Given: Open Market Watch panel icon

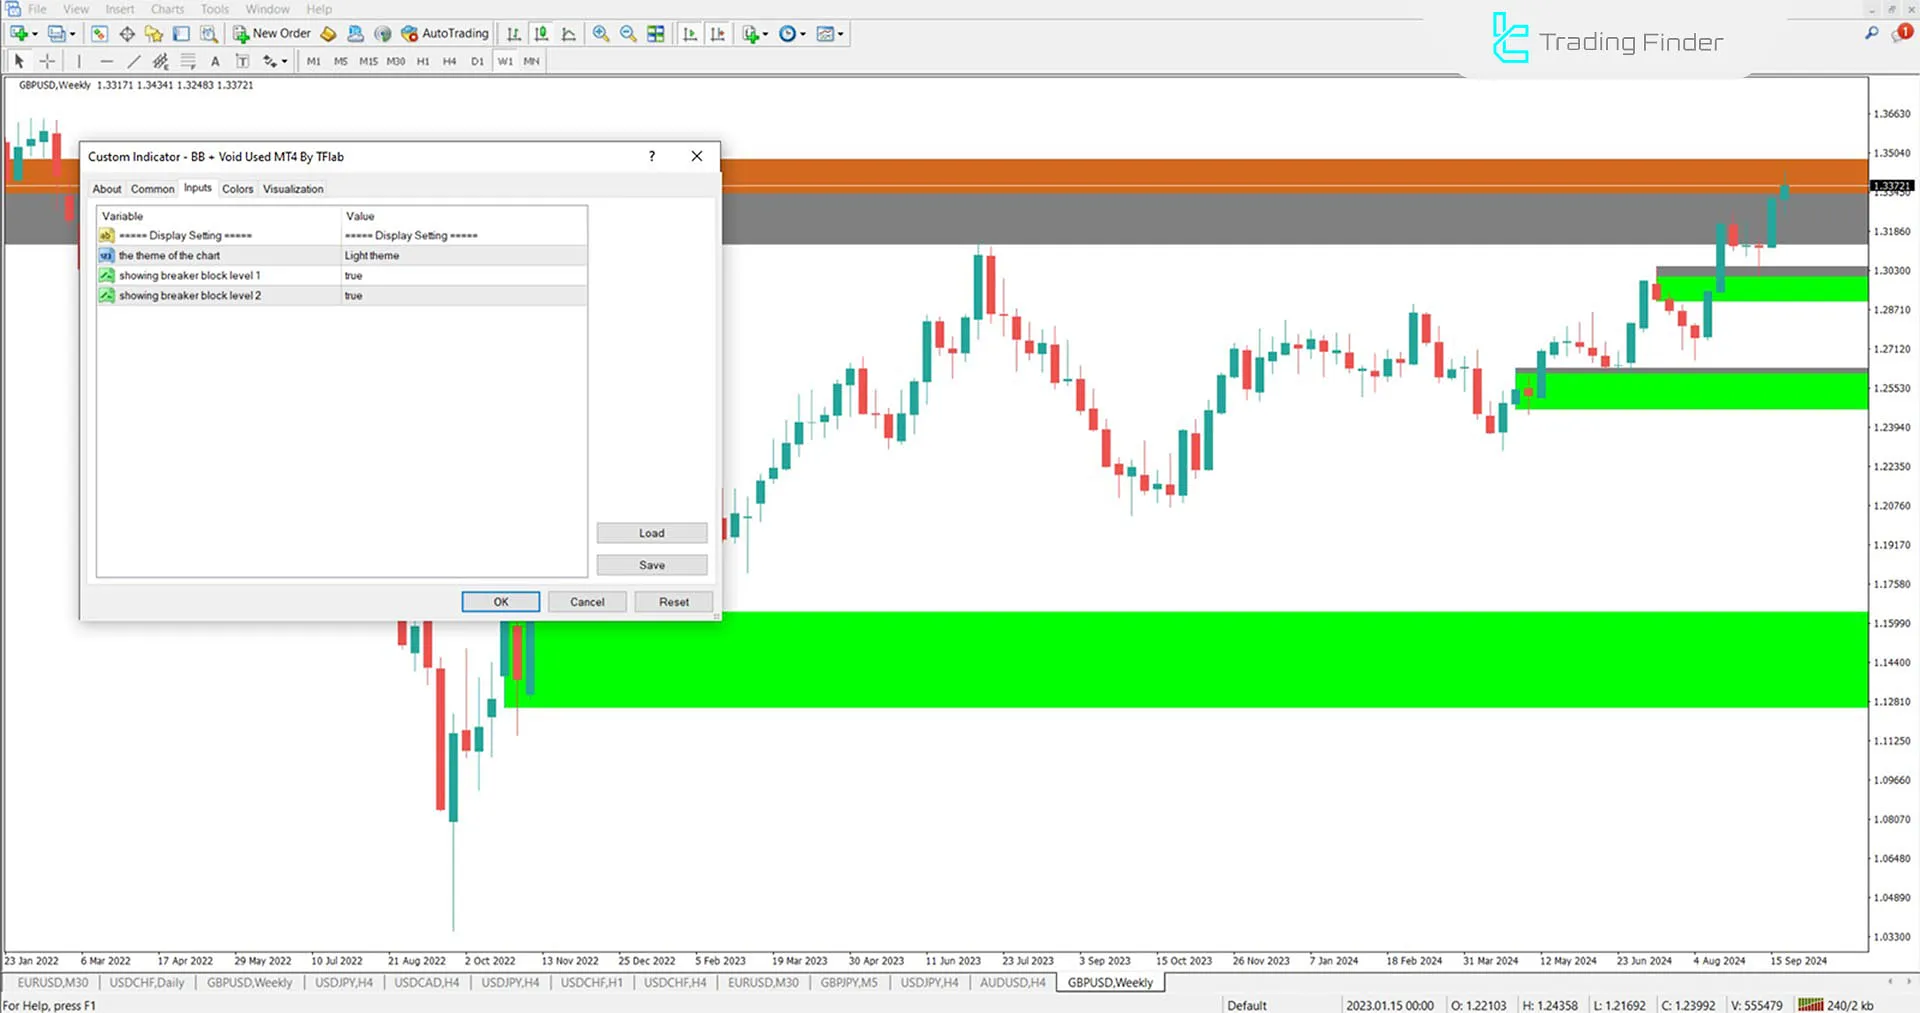Looking at the screenshot, I should tap(99, 34).
